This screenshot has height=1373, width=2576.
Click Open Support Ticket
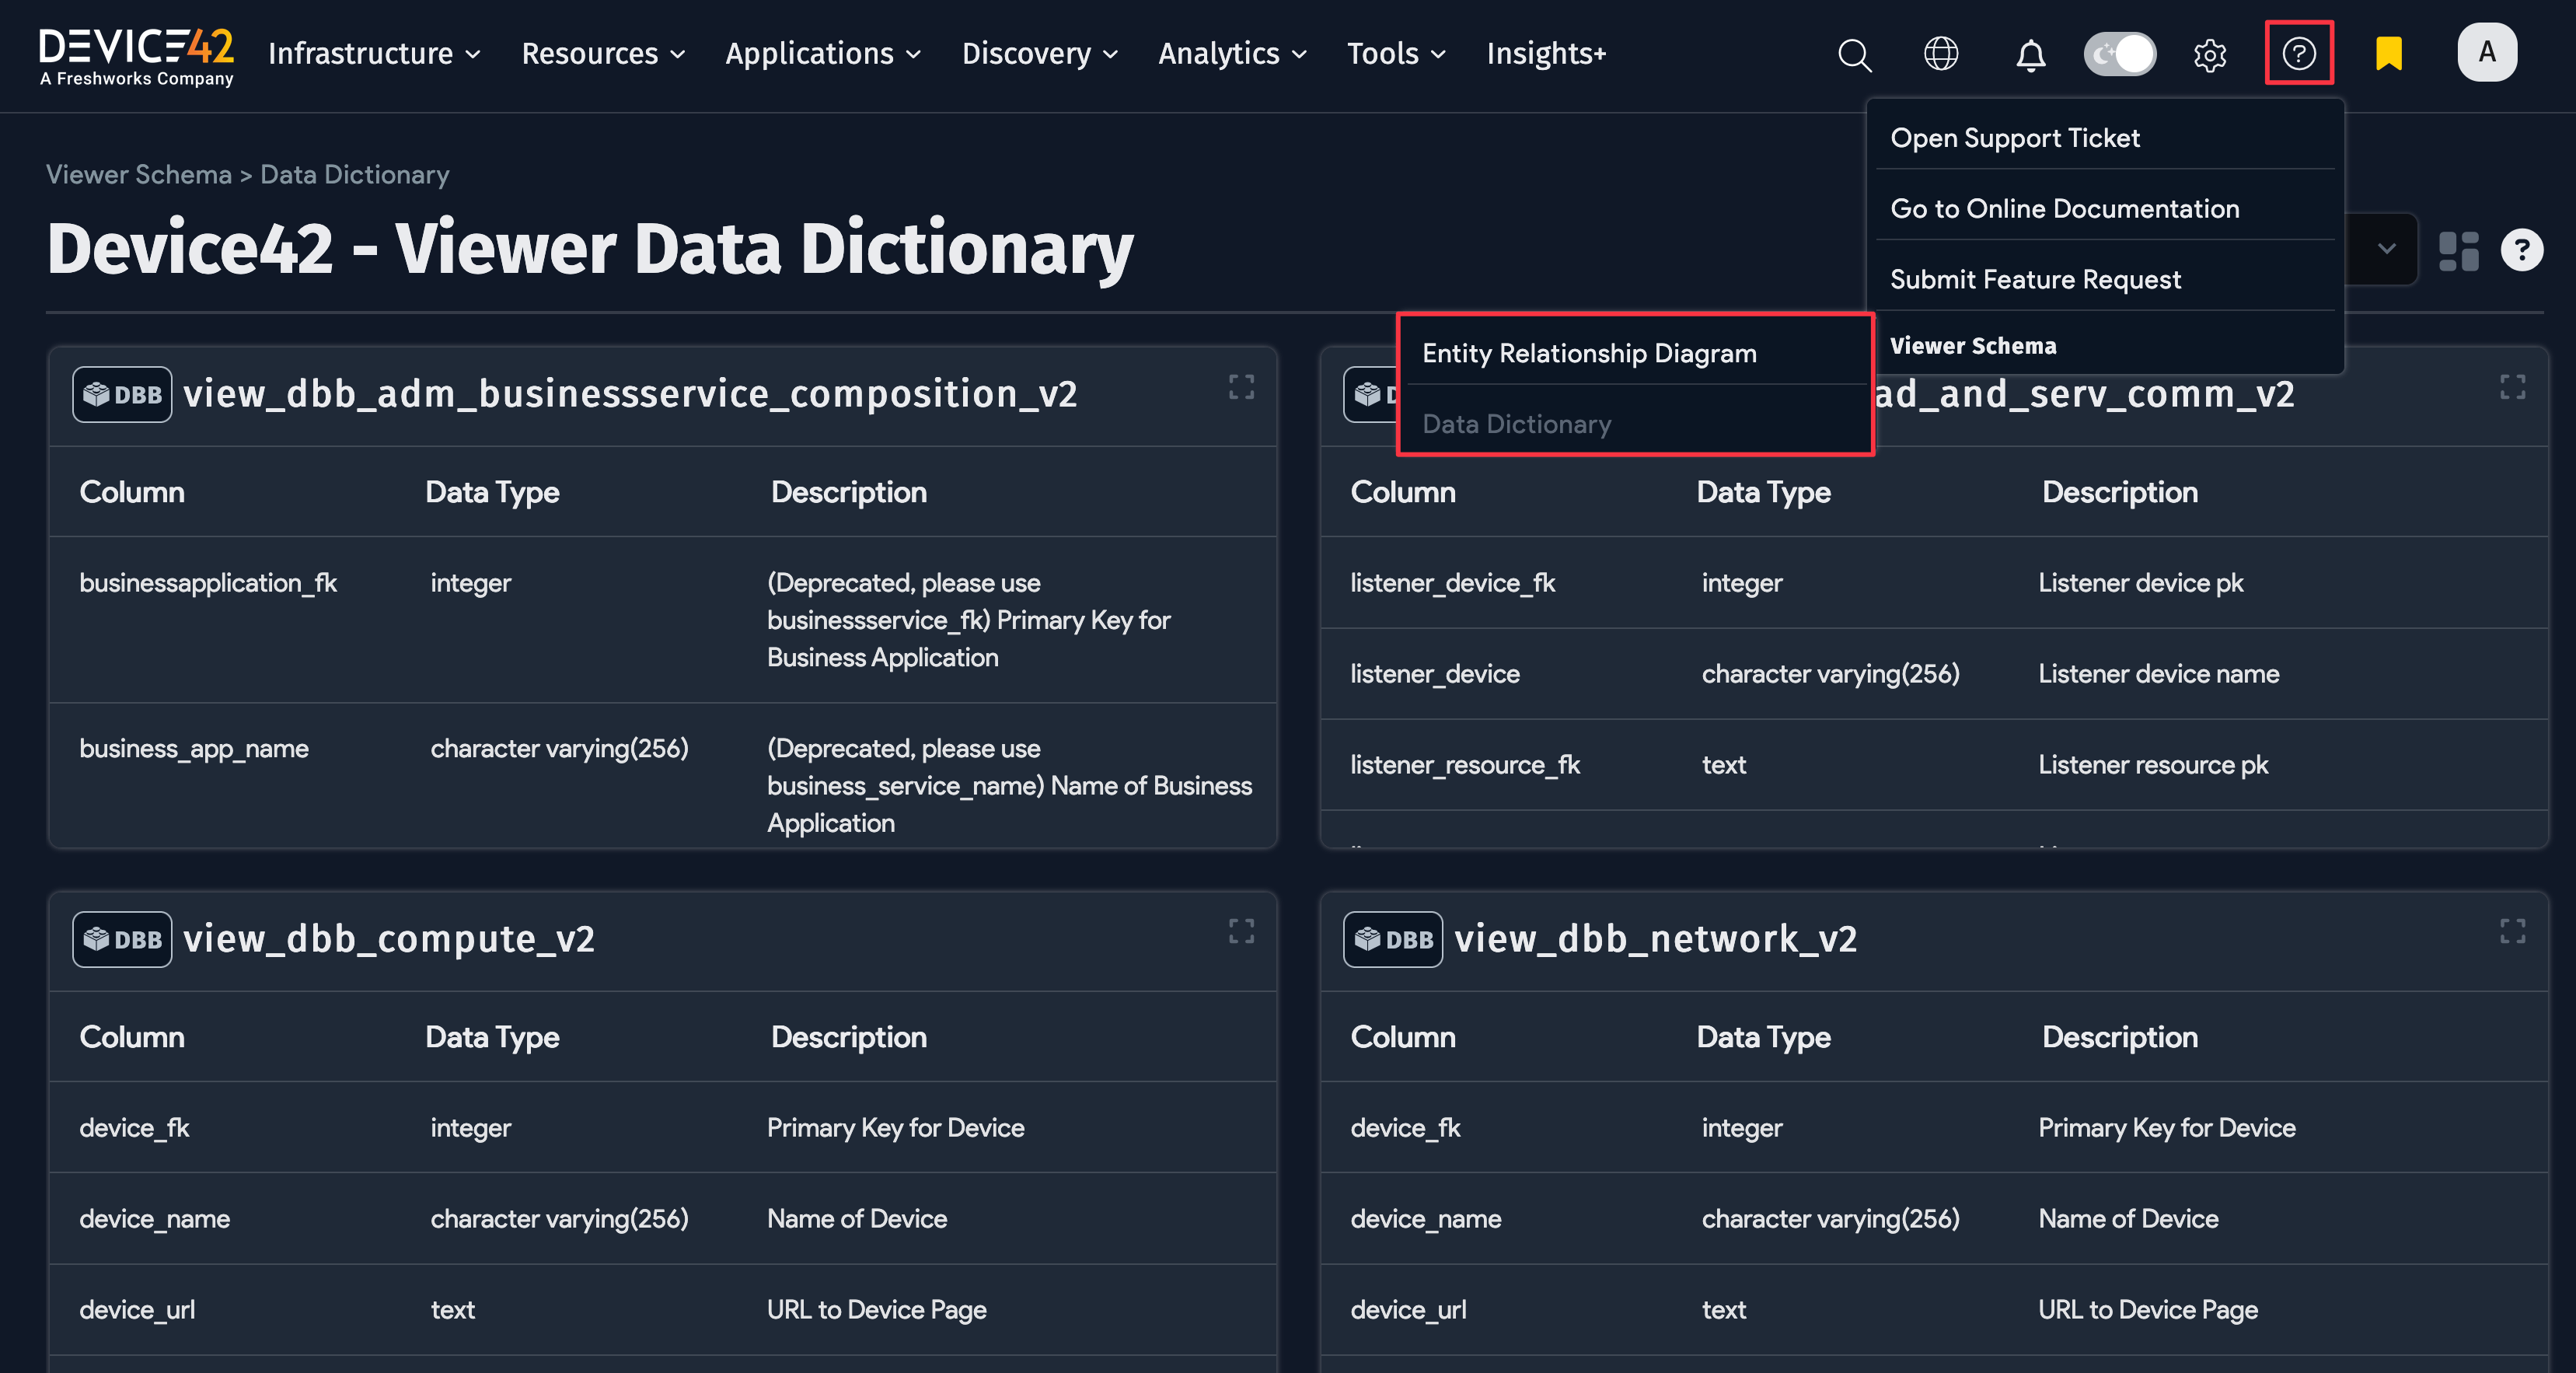click(x=2015, y=137)
